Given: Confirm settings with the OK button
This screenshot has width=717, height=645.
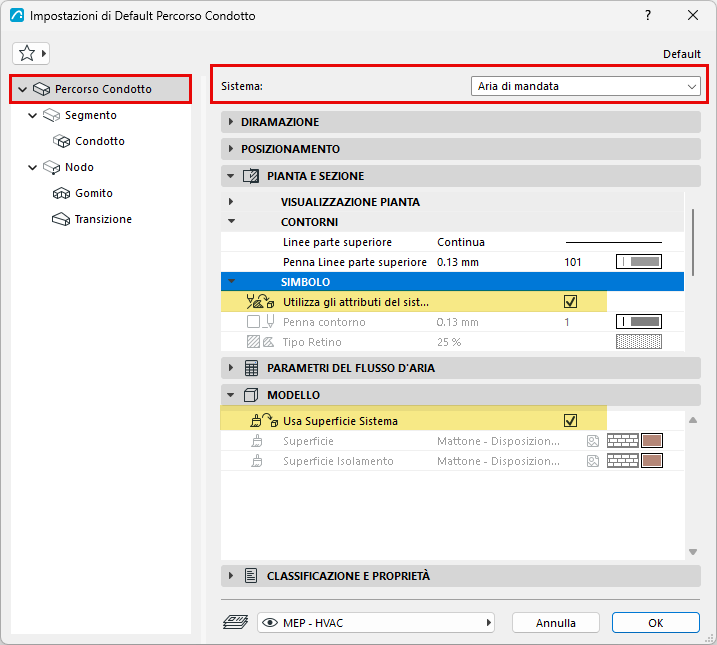Looking at the screenshot, I should coord(656,623).
